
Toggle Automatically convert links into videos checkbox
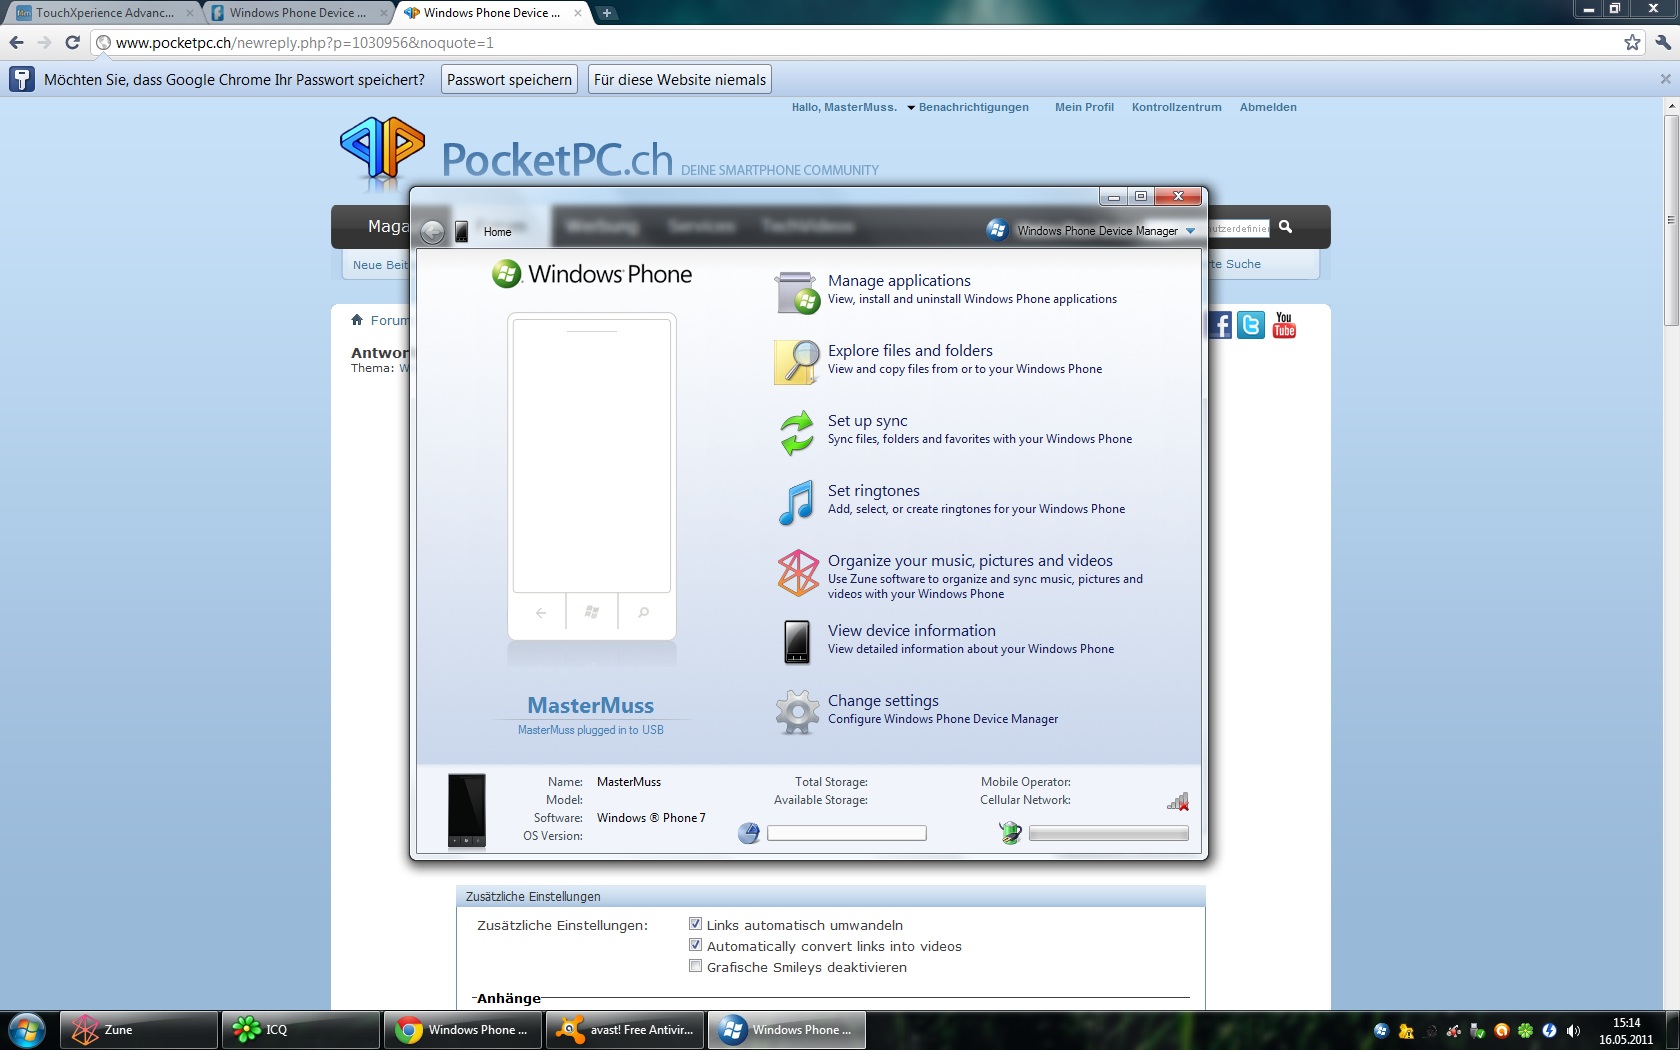click(695, 945)
